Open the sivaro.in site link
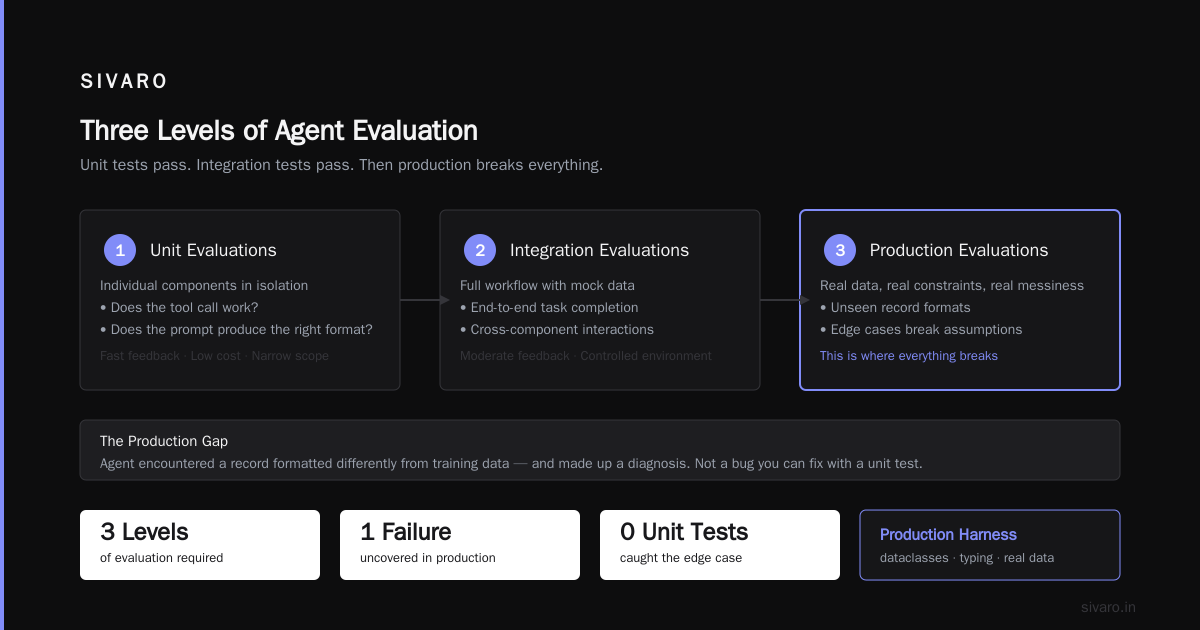The image size is (1200, 630). click(1108, 607)
